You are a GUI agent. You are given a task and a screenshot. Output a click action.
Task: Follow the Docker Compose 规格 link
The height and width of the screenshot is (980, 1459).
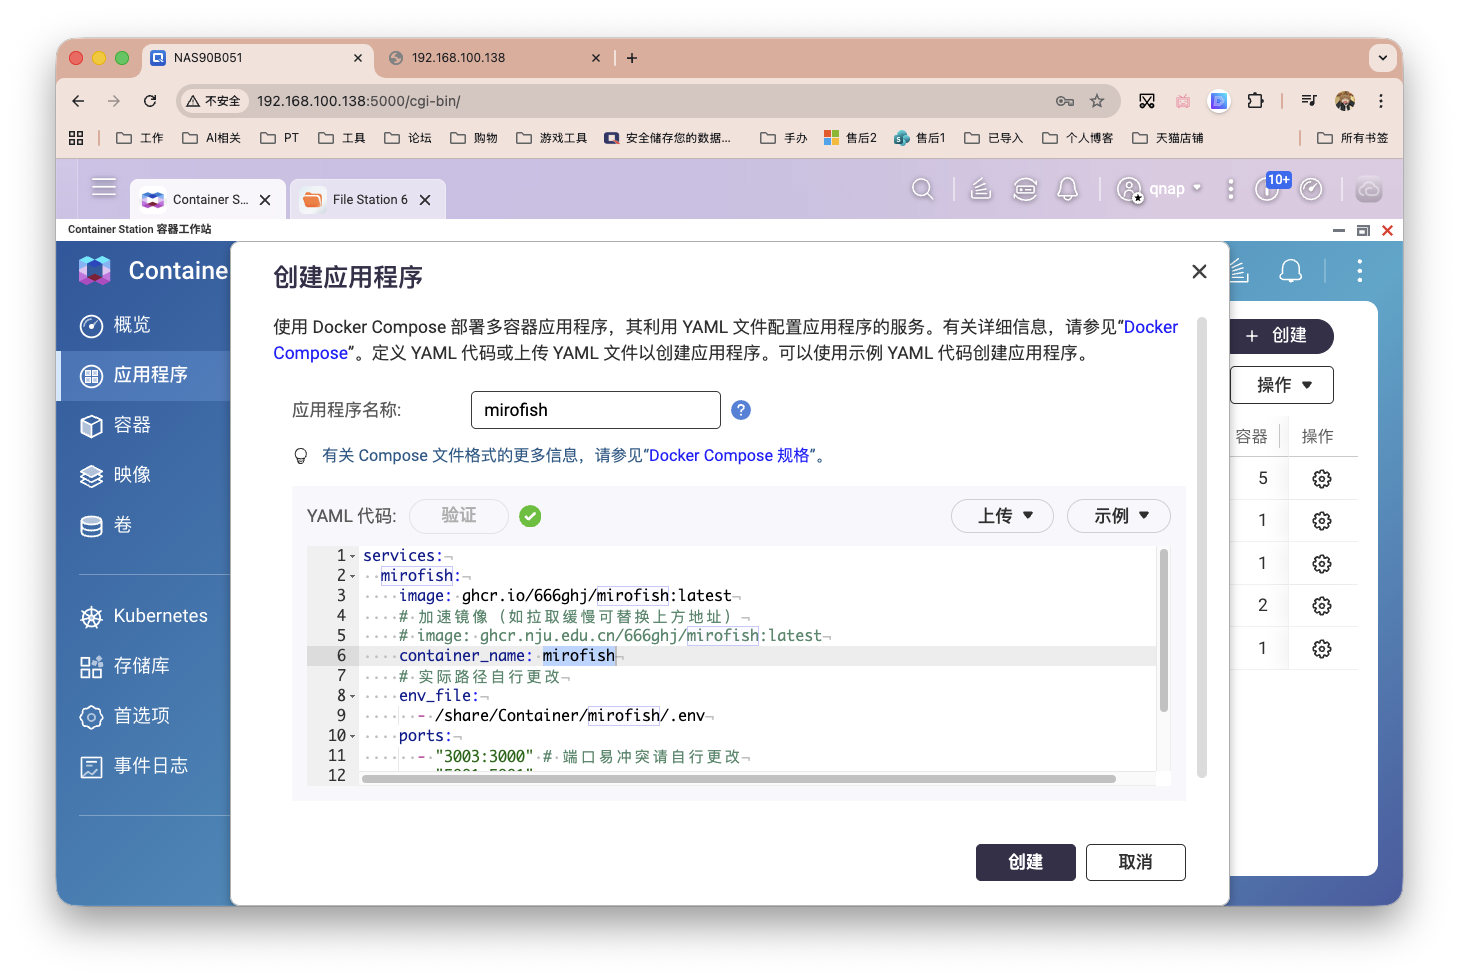point(731,455)
